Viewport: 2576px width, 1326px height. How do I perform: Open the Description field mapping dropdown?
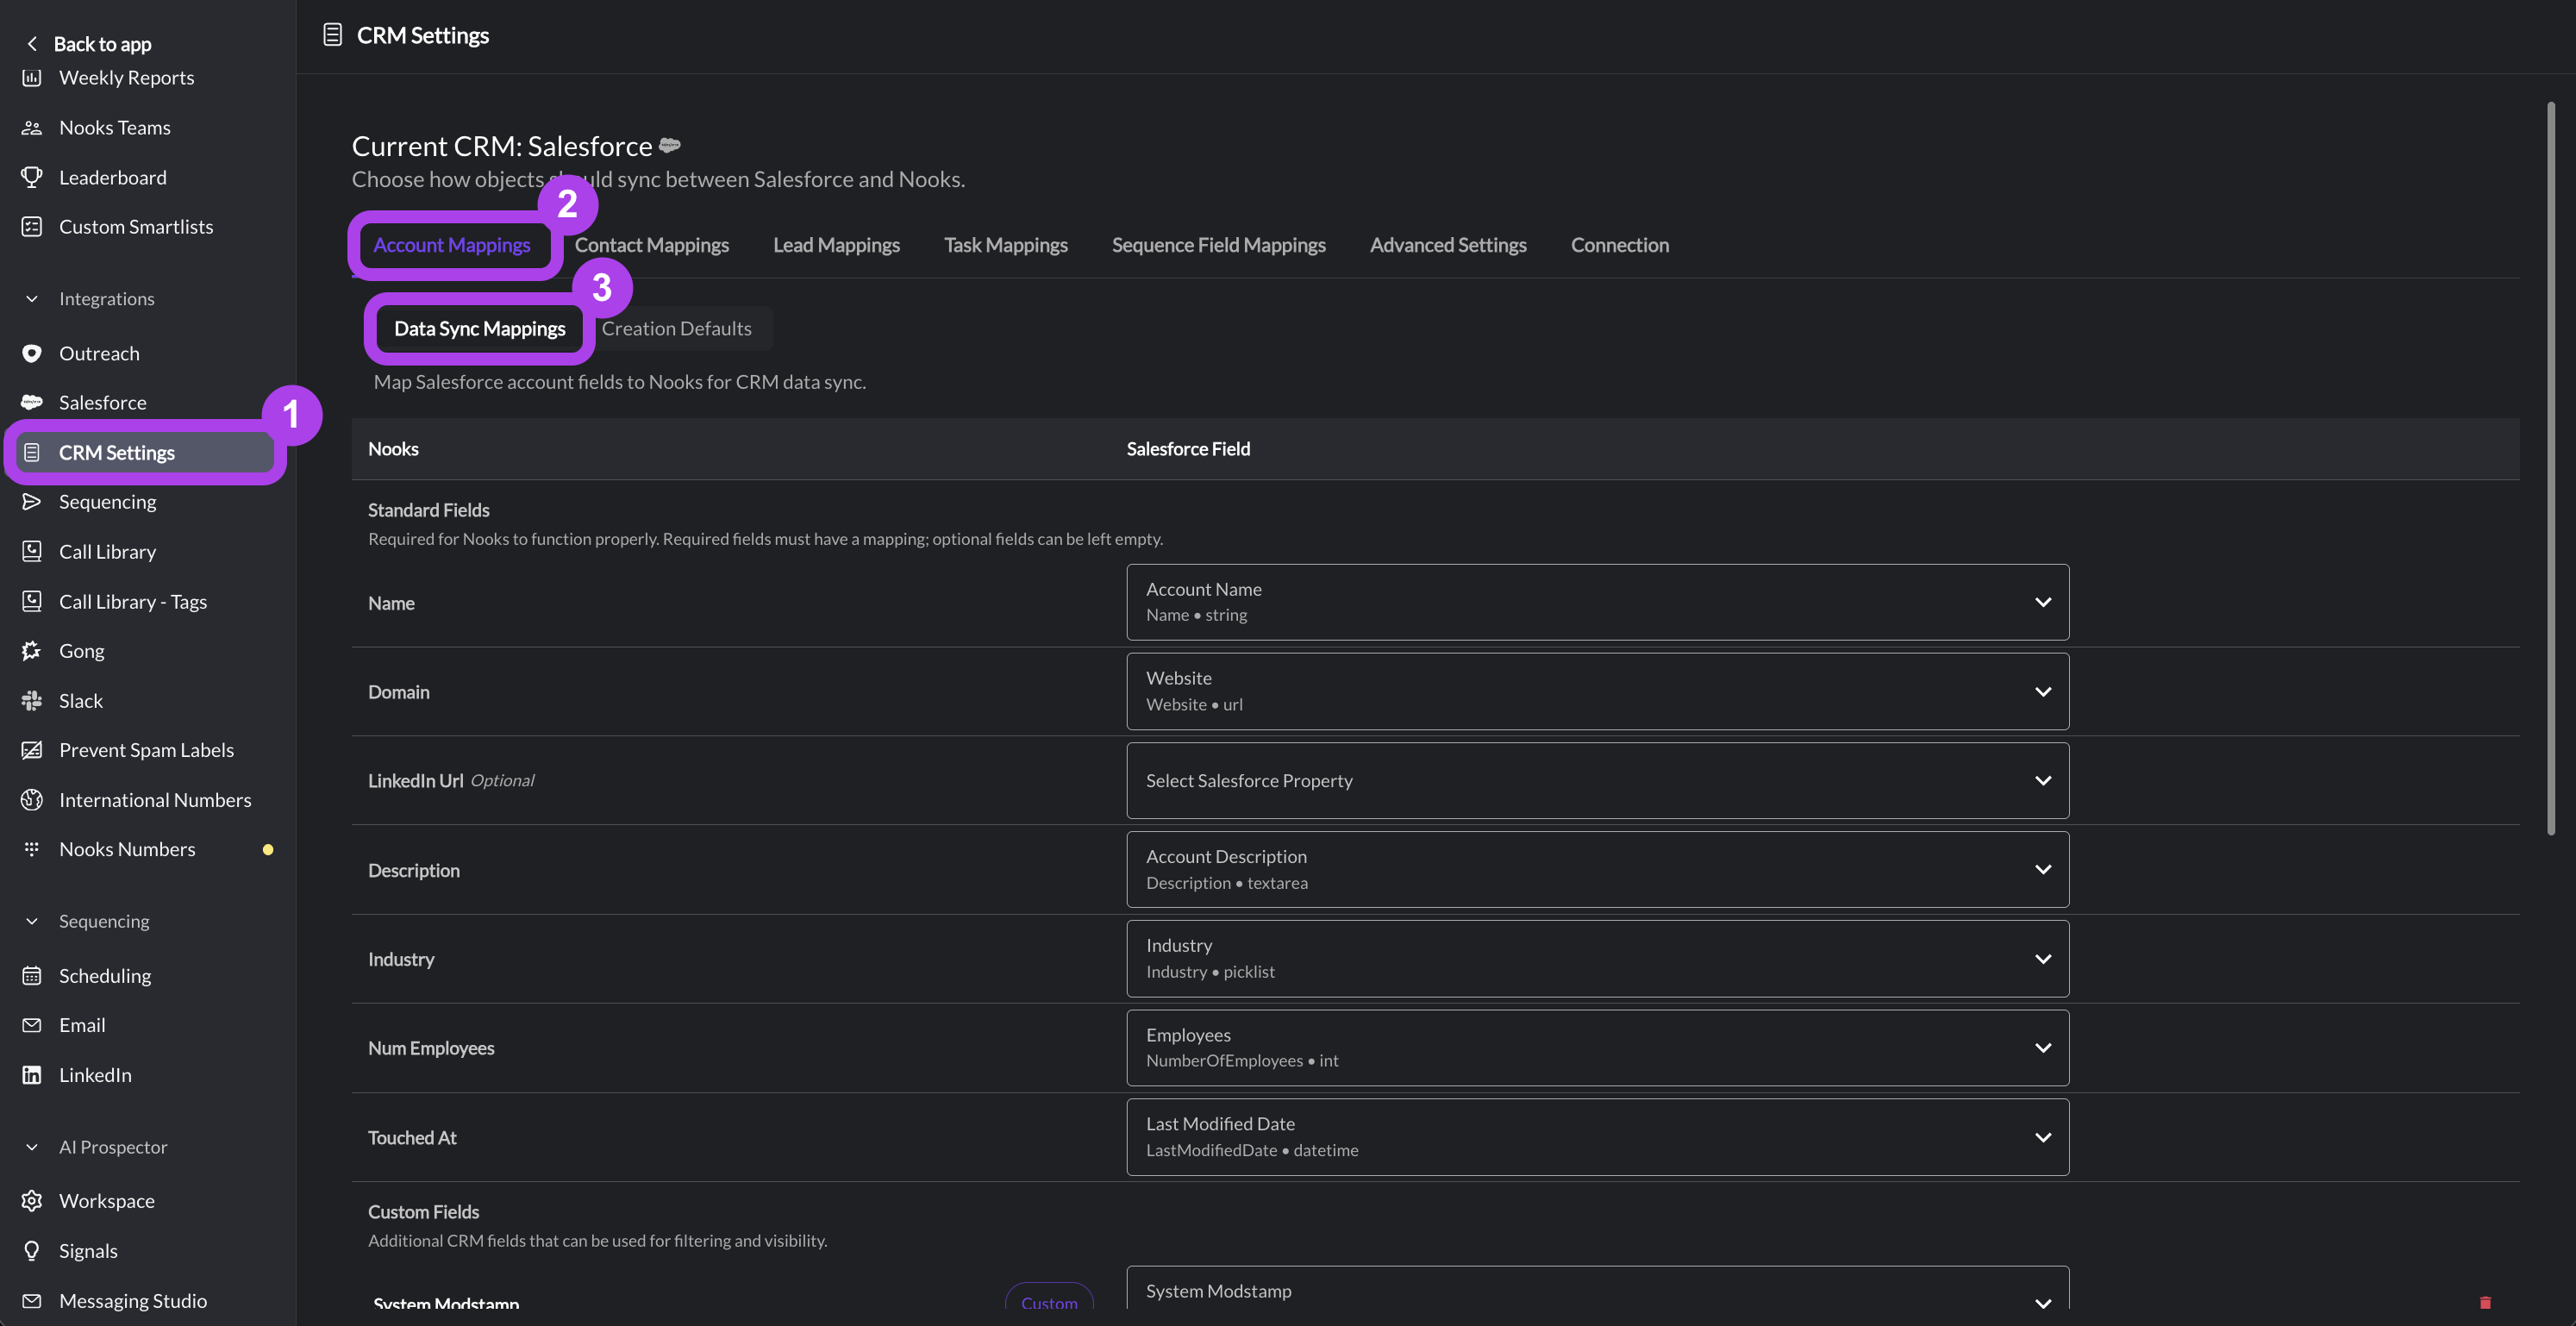(1597, 869)
